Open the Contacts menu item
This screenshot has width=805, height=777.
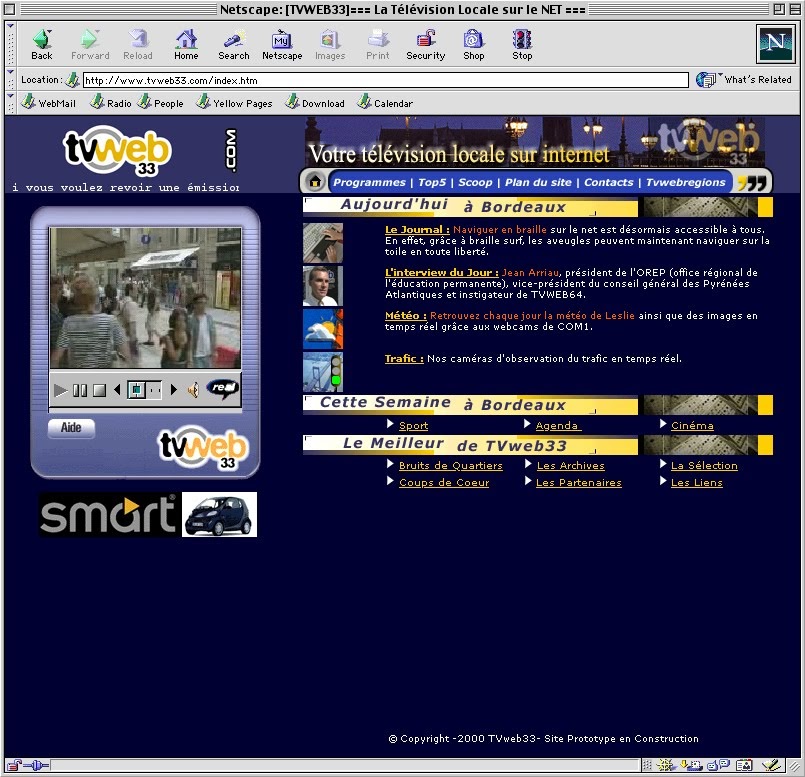coord(608,182)
